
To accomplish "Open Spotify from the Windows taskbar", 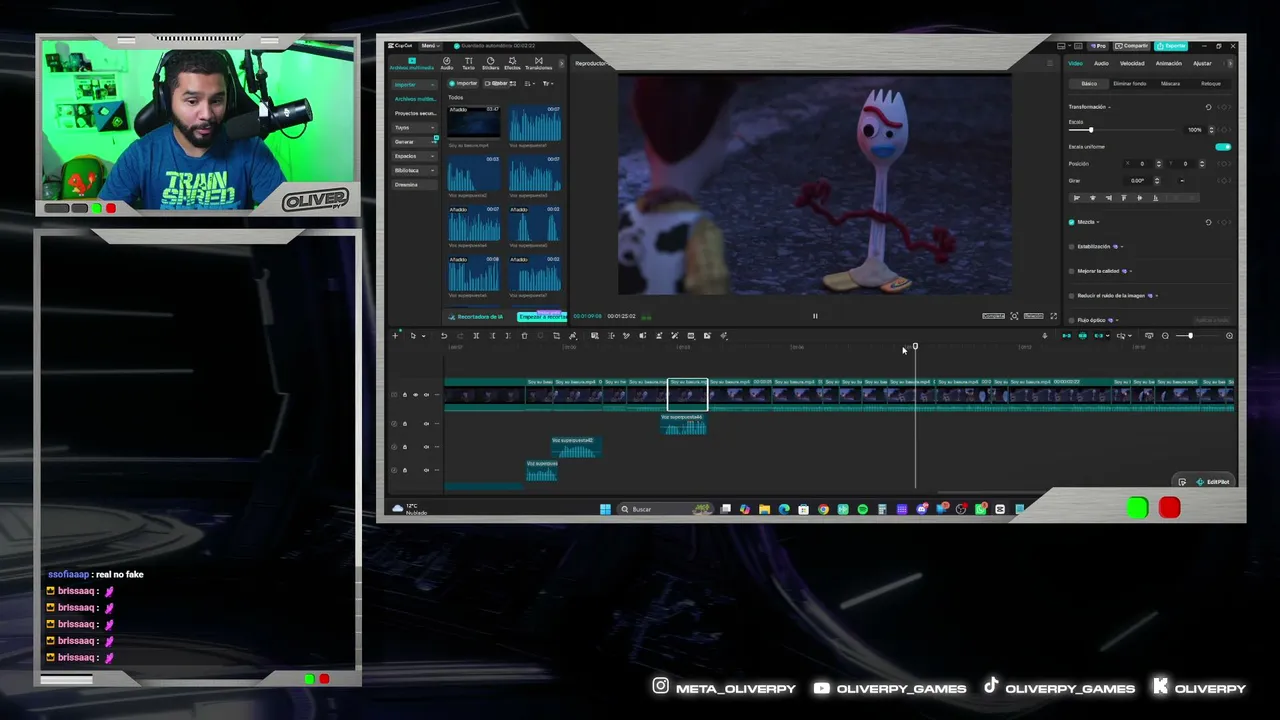I will [x=862, y=509].
